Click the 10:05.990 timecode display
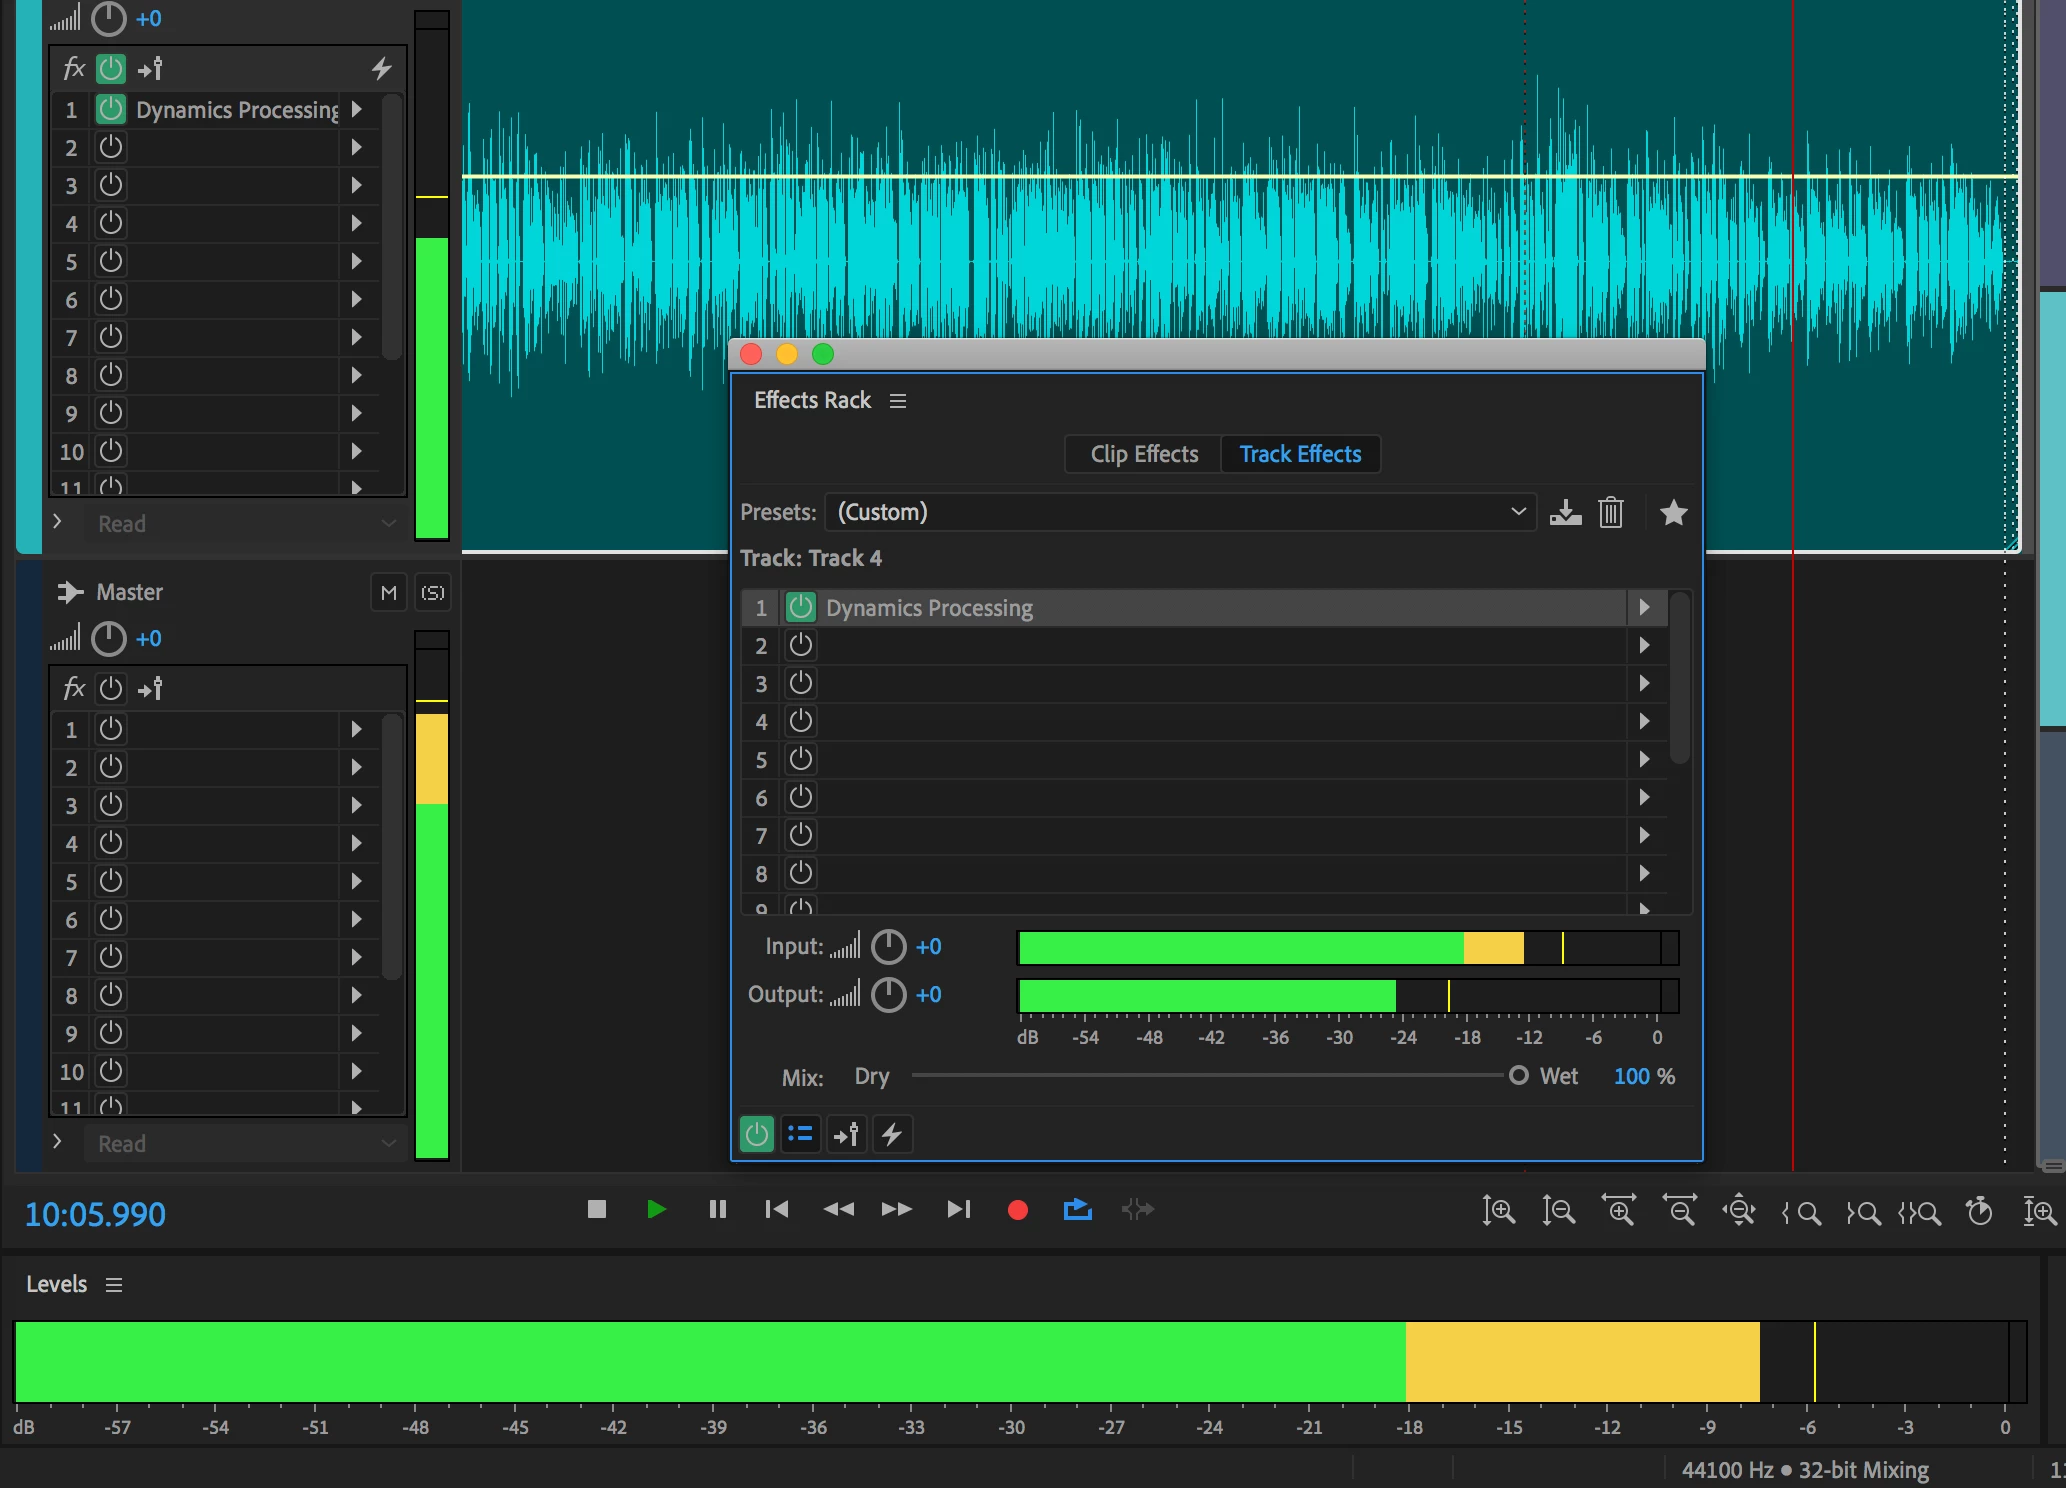Image resolution: width=2066 pixels, height=1488 pixels. pos(95,1214)
